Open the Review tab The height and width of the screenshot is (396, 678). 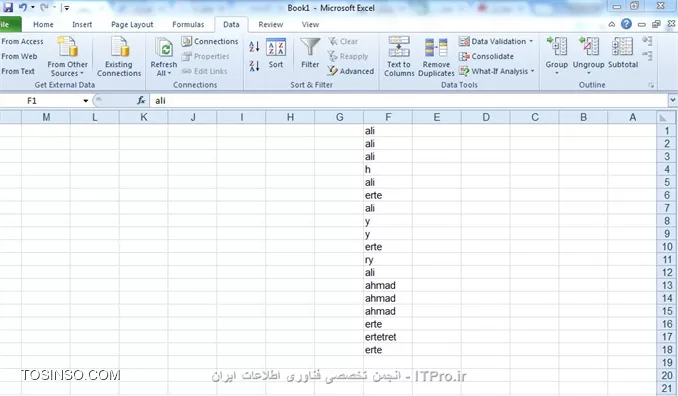click(271, 25)
